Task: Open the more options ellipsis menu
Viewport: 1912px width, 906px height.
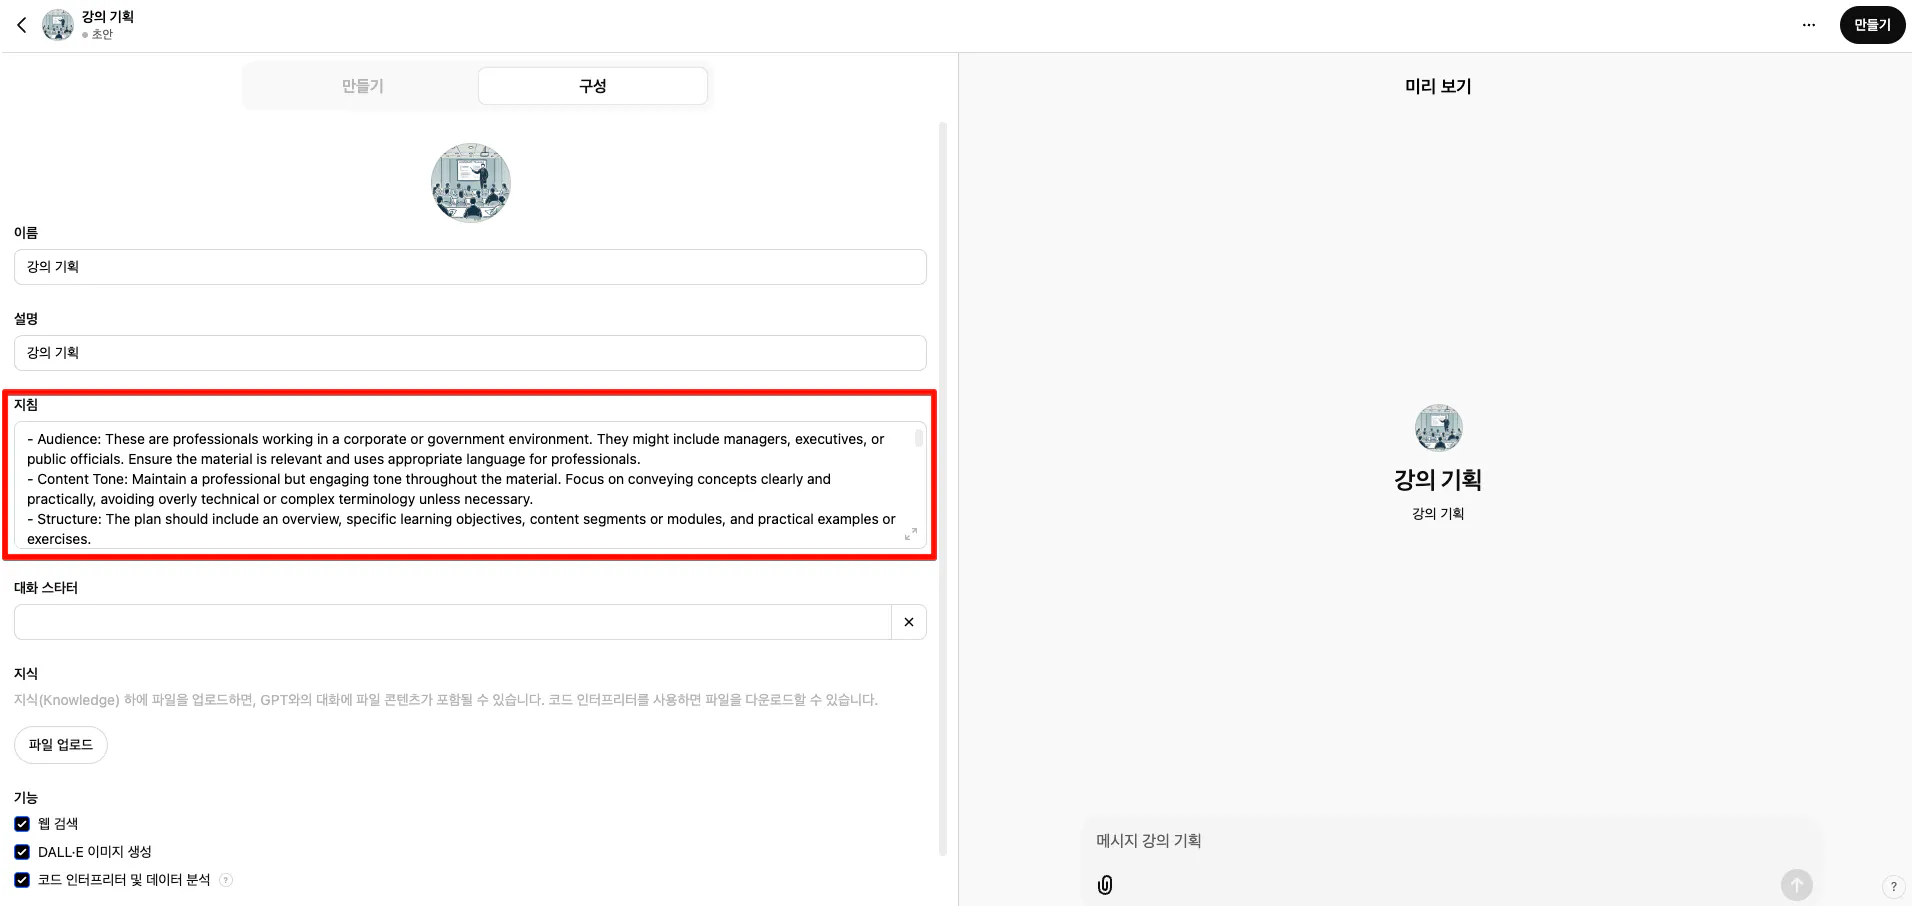Action: click(1808, 24)
